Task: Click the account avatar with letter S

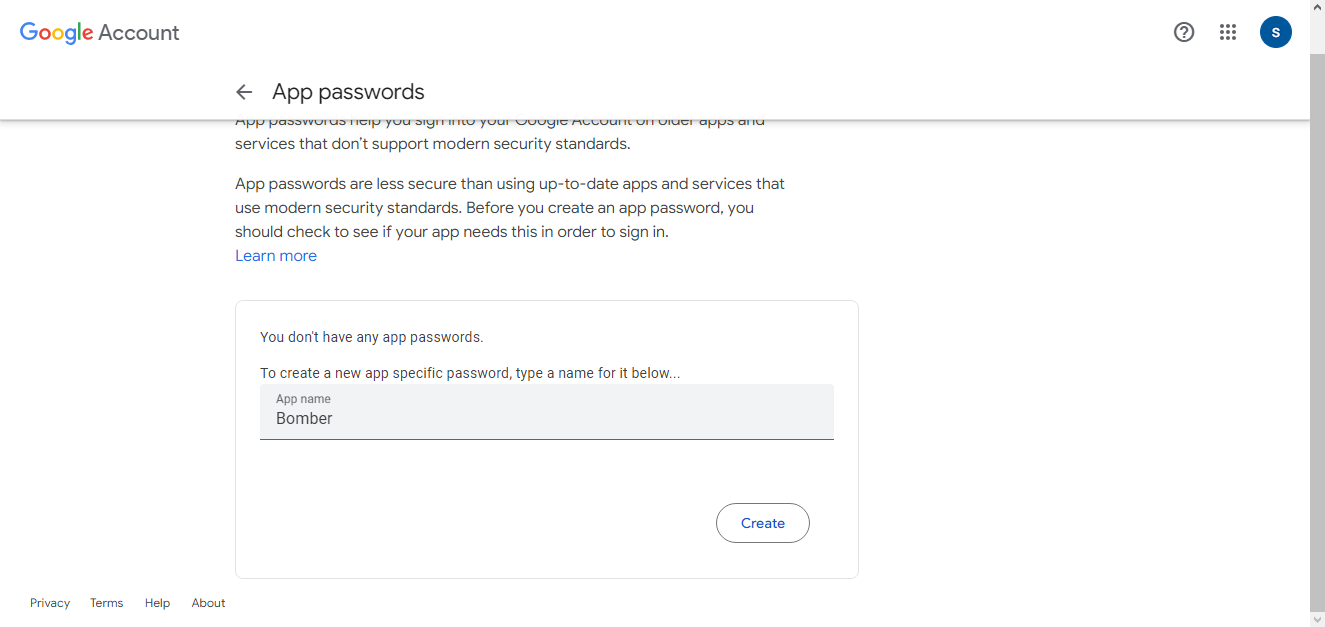Action: (1275, 32)
